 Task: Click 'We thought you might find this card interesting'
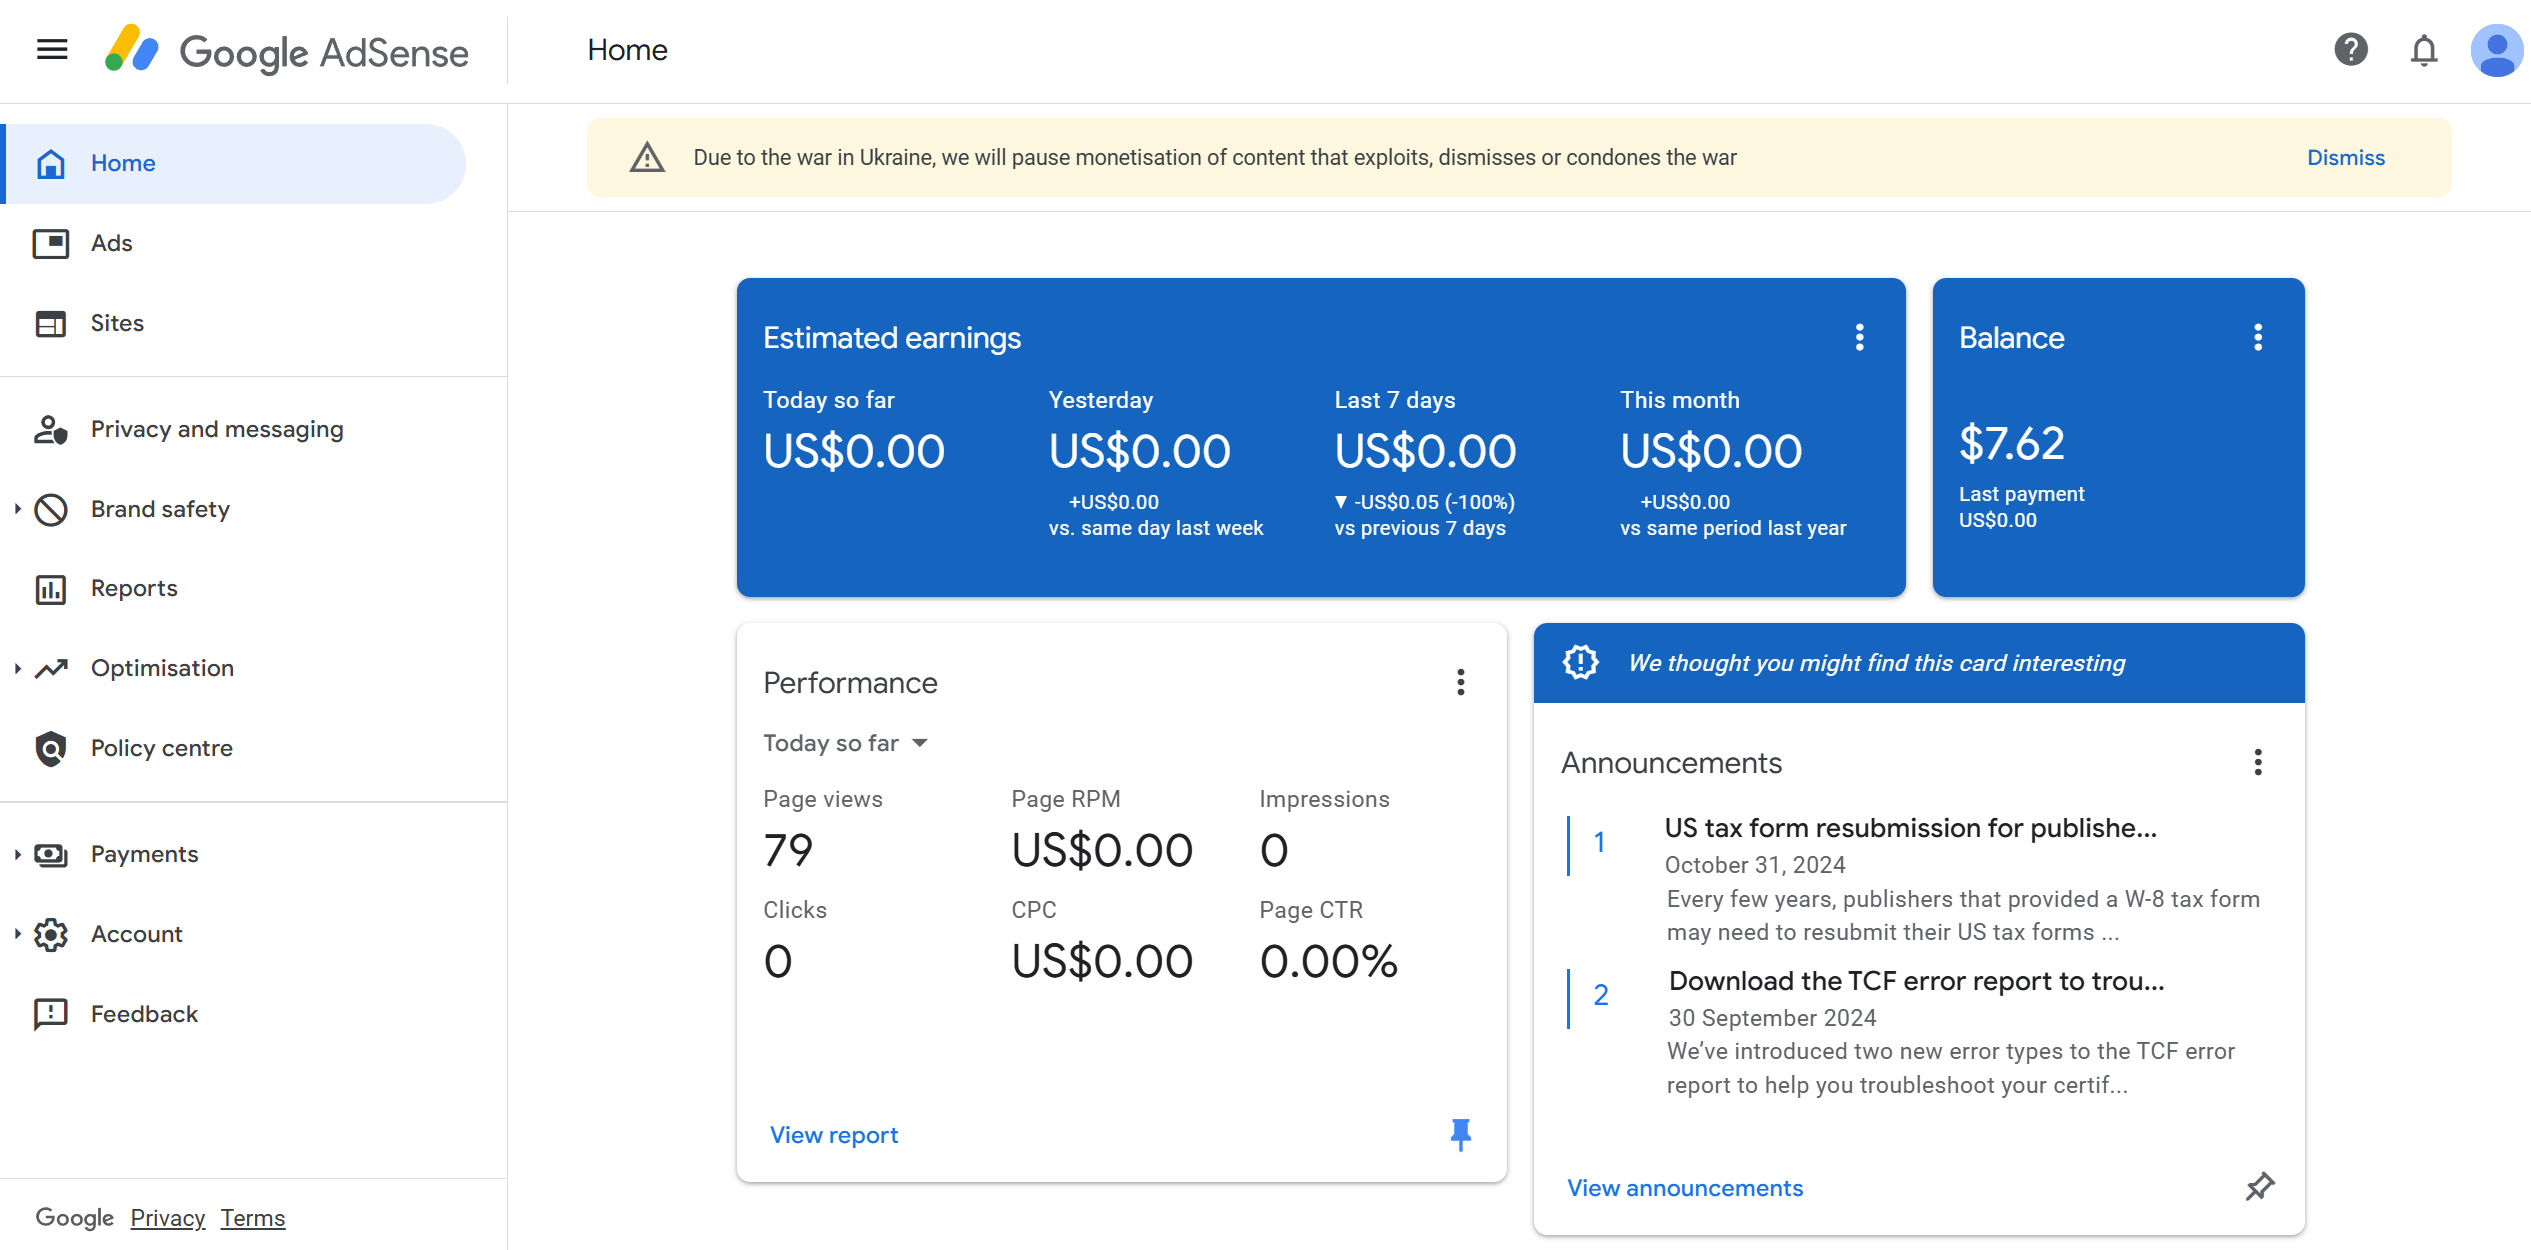click(x=1877, y=663)
